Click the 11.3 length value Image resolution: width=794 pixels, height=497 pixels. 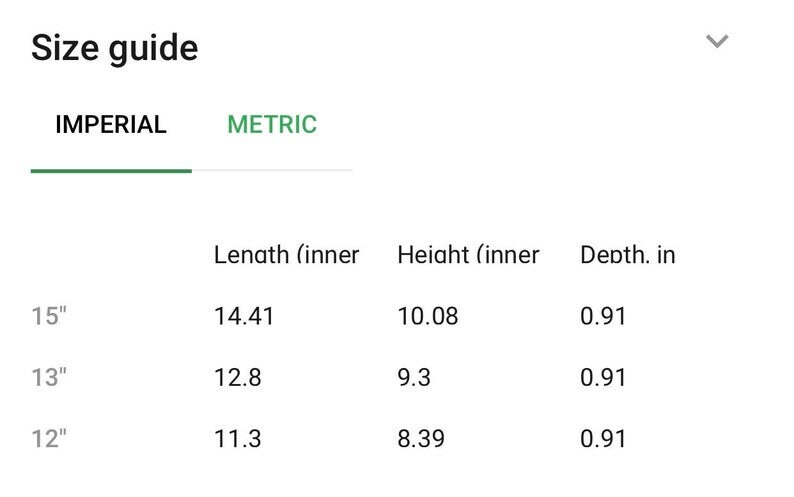(237, 439)
